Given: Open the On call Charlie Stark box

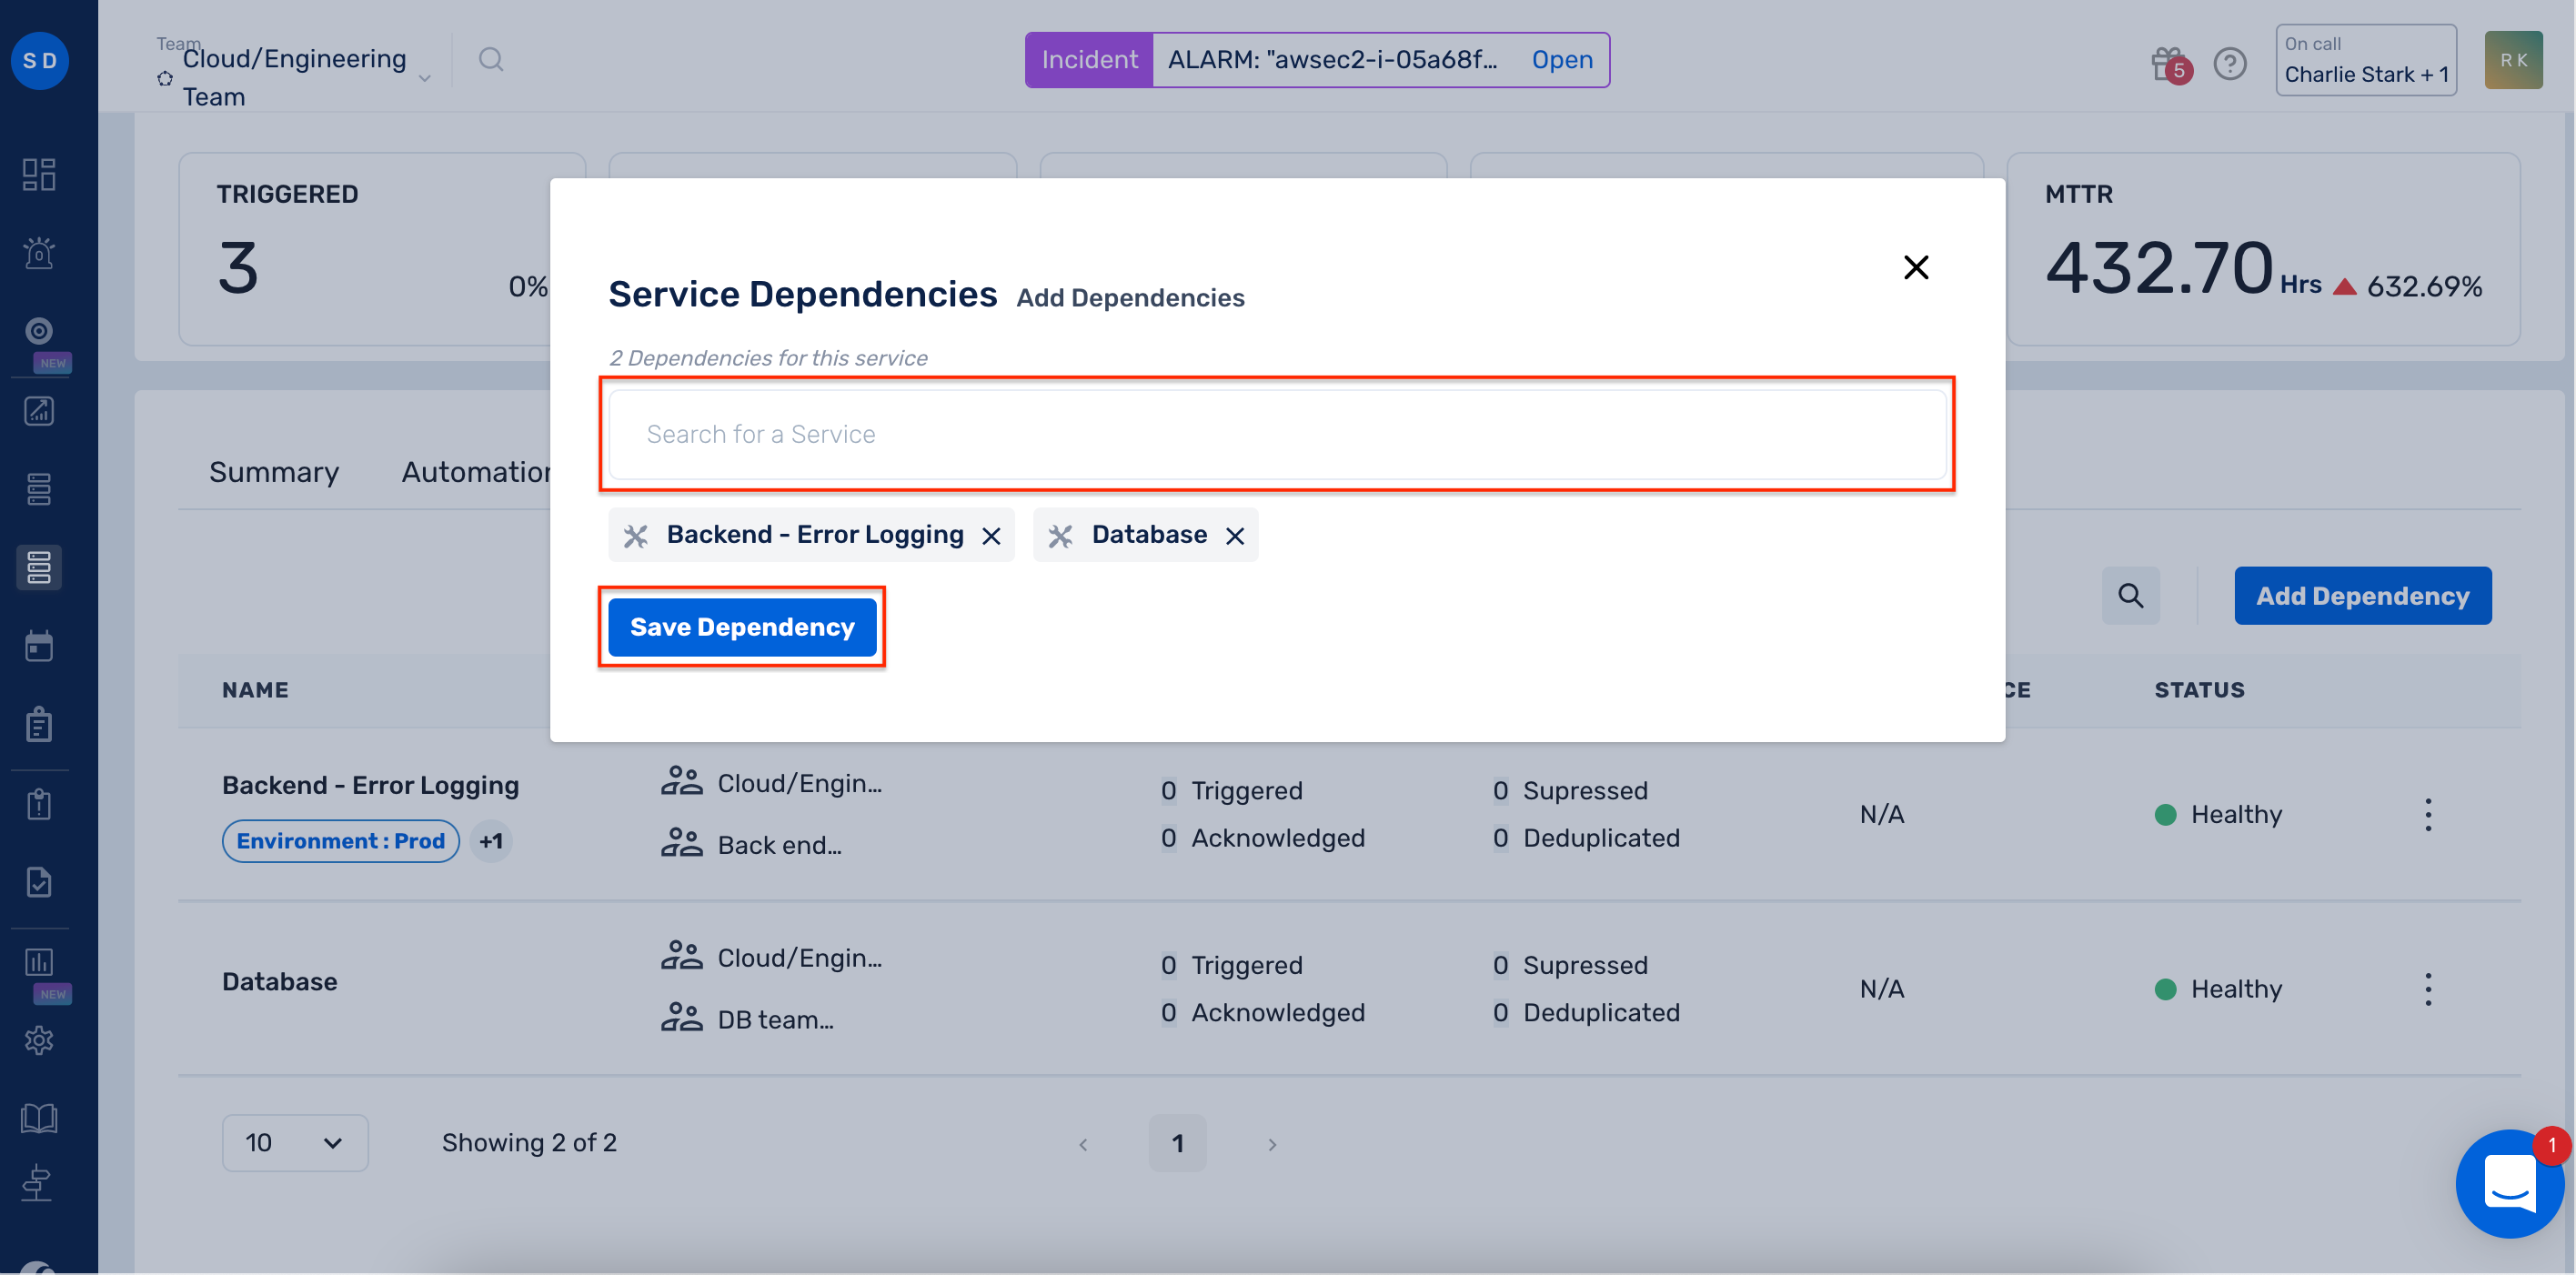Looking at the screenshot, I should point(2366,60).
